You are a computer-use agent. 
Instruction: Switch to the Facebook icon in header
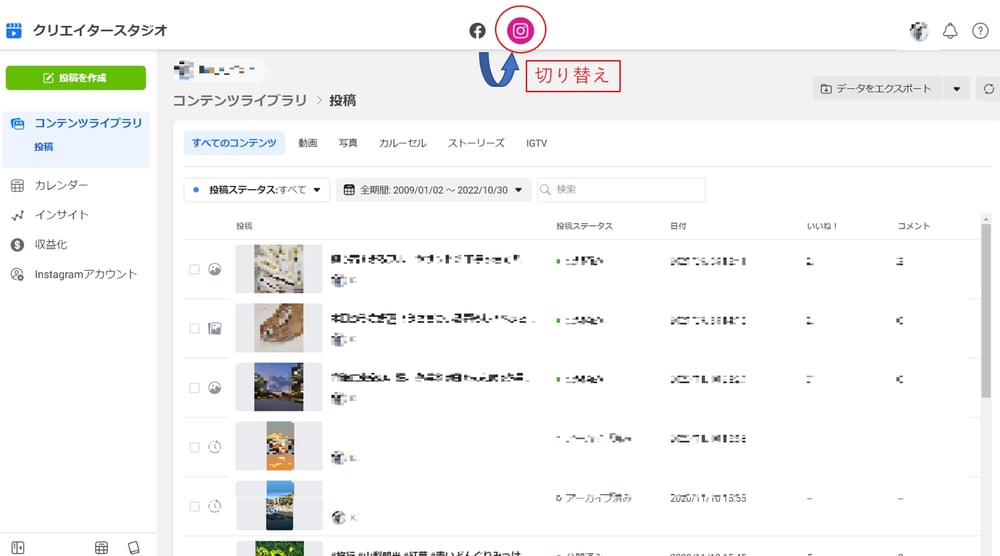477,31
